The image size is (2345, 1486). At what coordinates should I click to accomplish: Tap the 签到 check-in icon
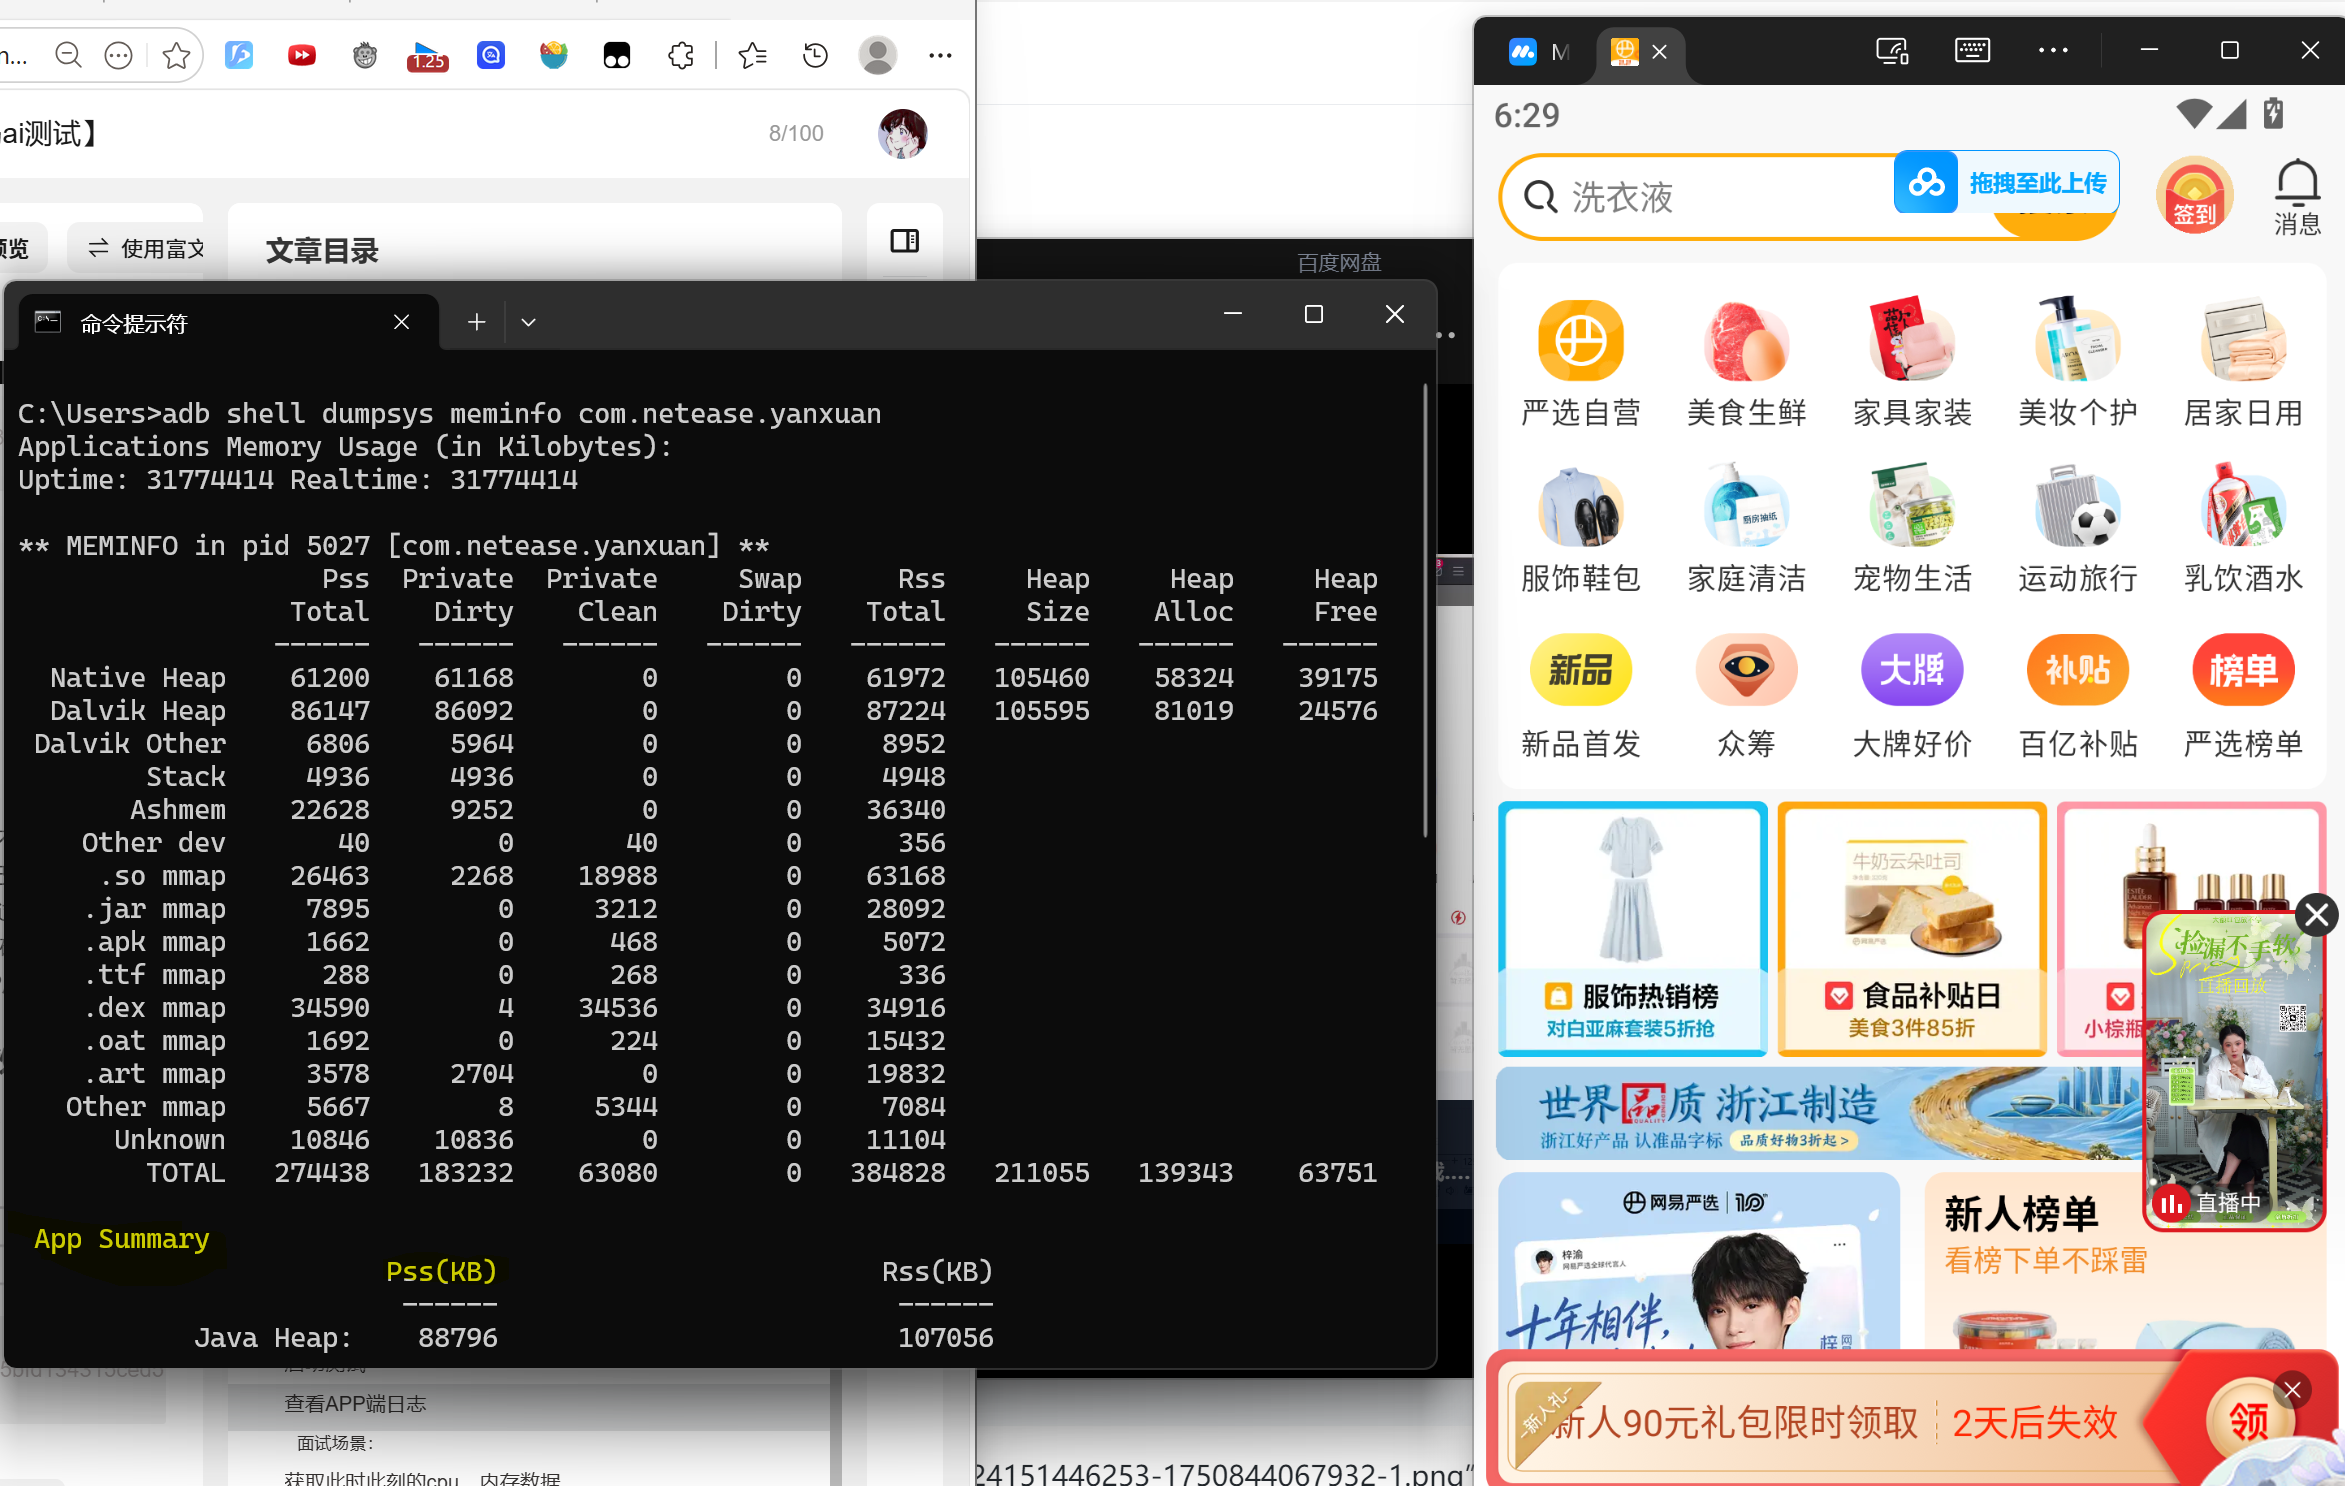coord(2194,195)
